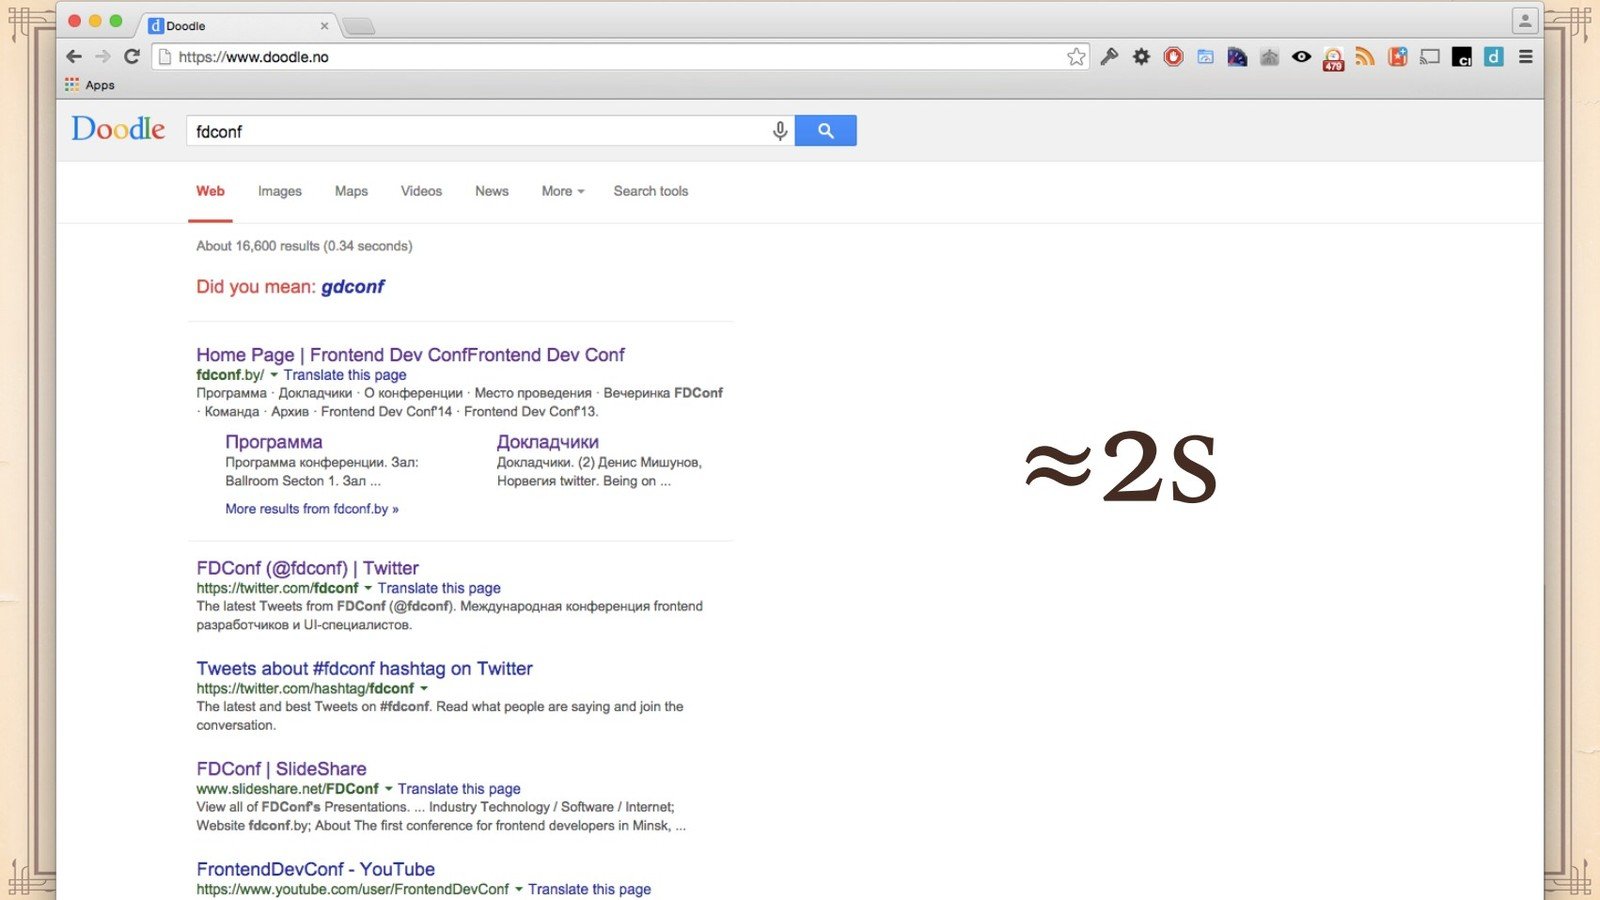Open the extension with the 479 badge

(x=1333, y=59)
